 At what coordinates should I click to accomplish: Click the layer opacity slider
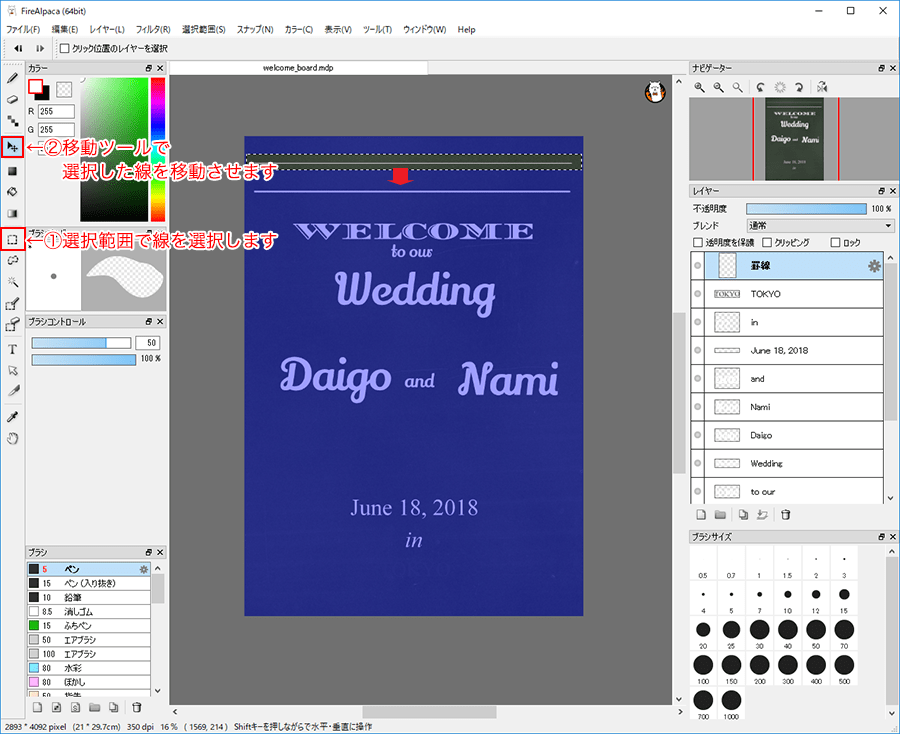(805, 209)
